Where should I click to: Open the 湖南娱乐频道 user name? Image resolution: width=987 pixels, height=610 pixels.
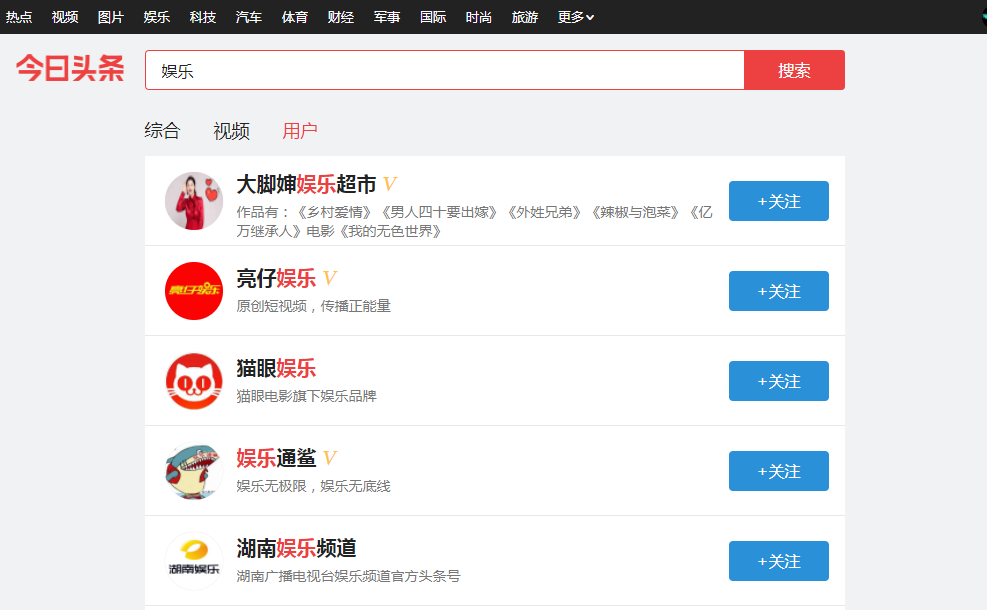coord(296,548)
